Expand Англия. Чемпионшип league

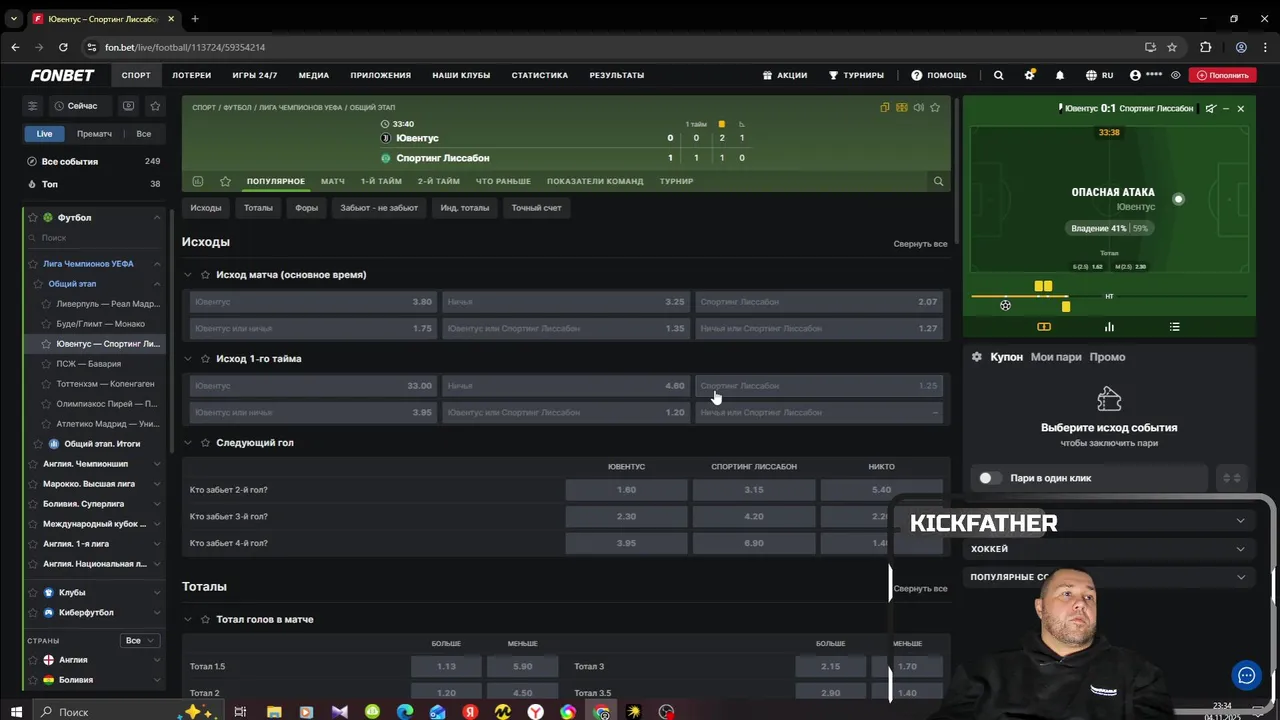[157, 464]
